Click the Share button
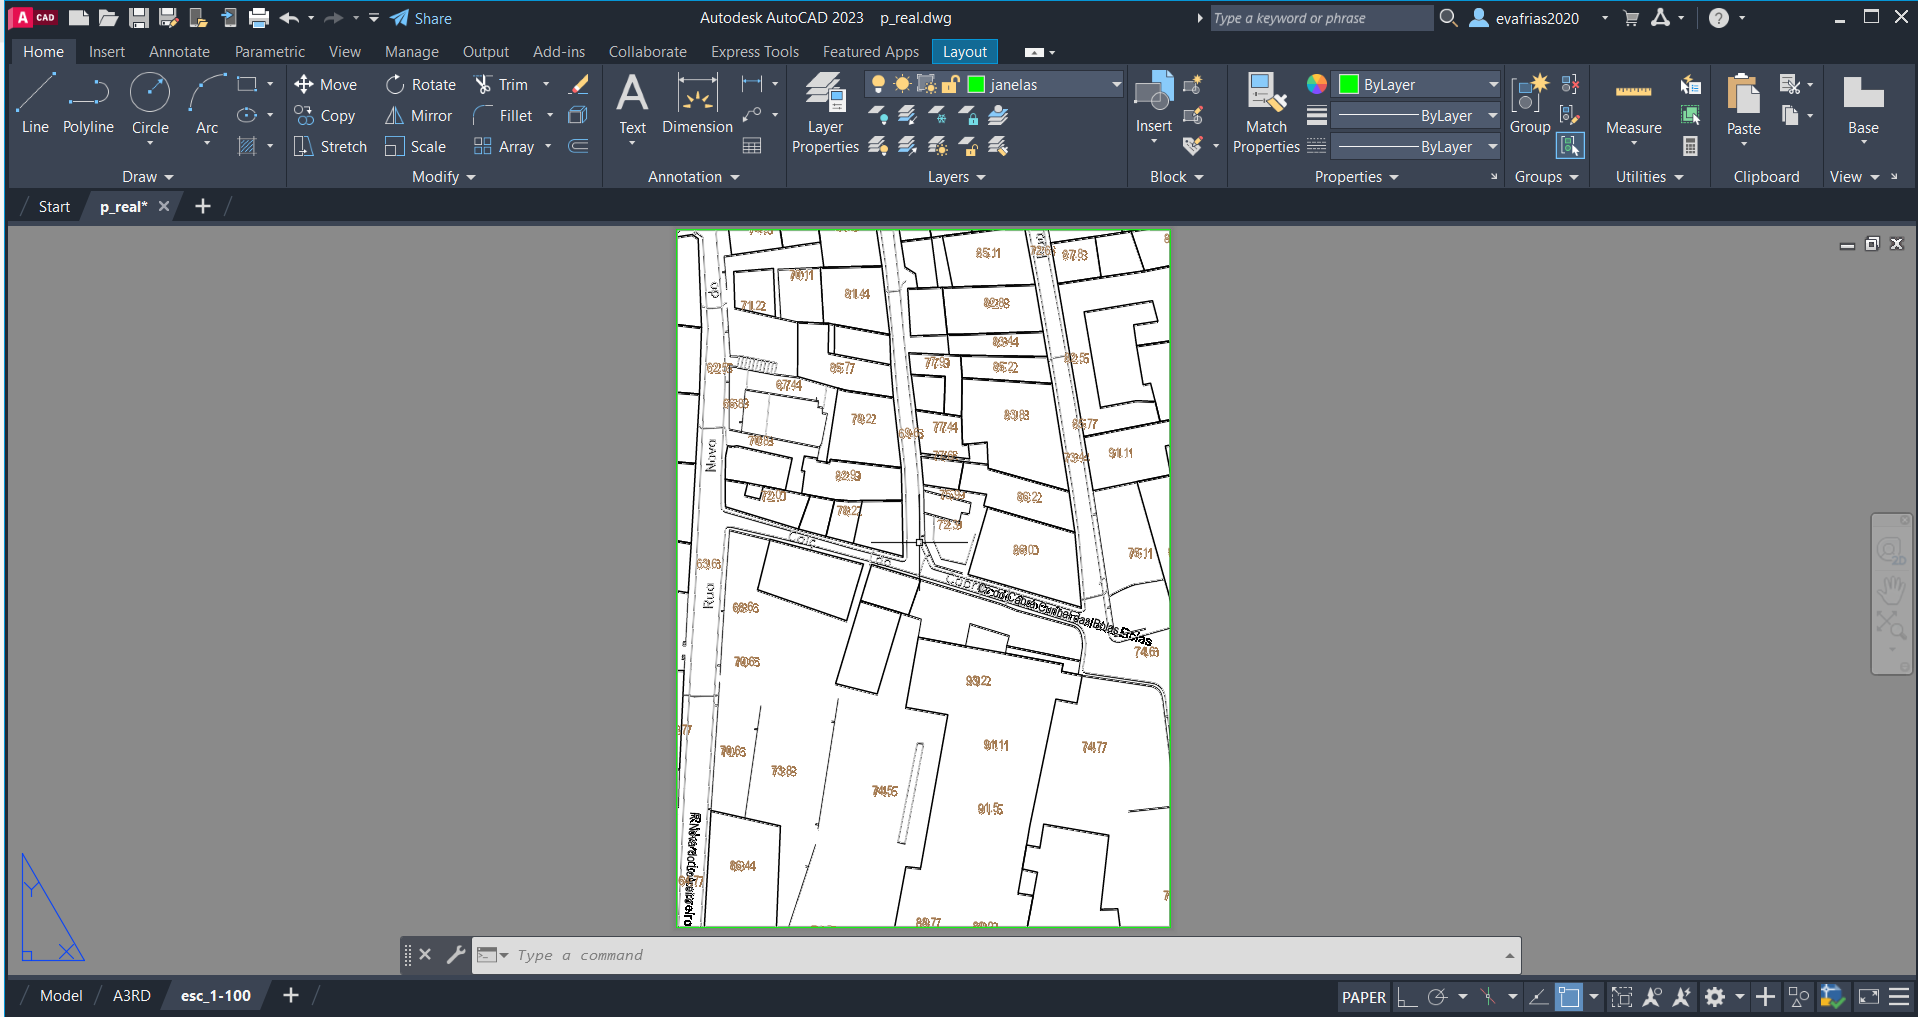1918x1017 pixels. click(x=421, y=18)
